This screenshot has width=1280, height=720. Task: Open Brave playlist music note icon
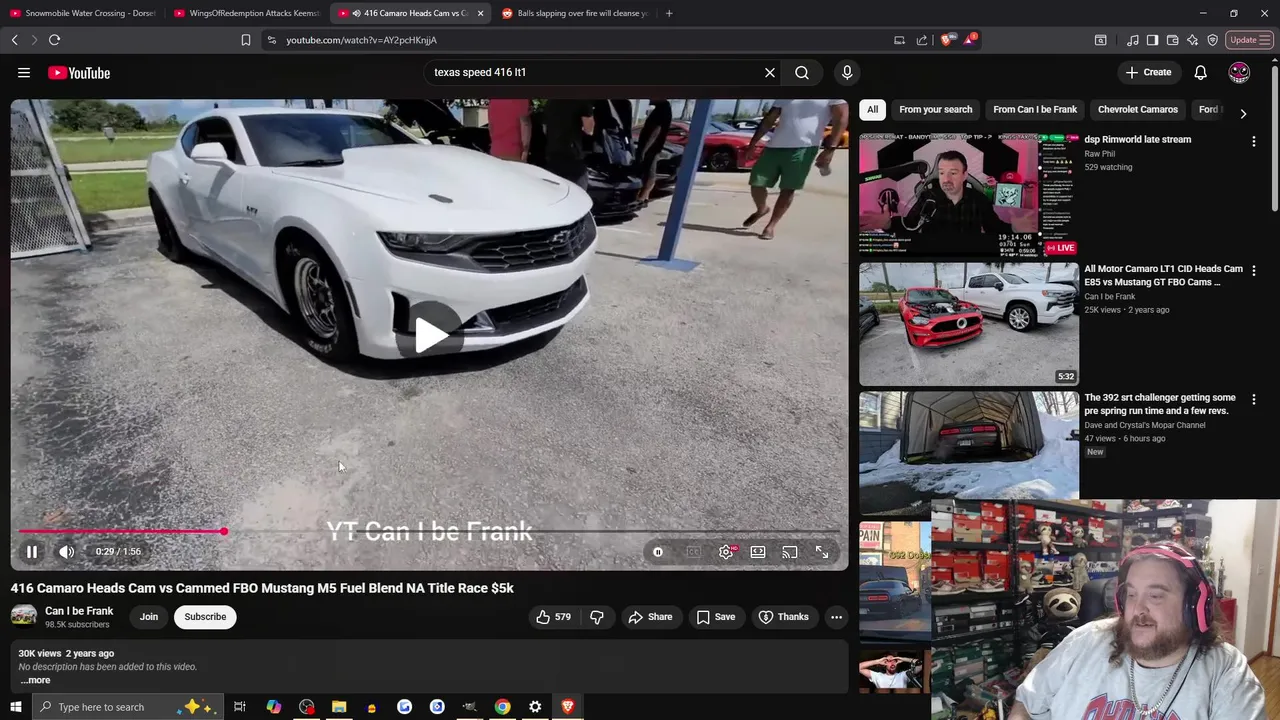pos(1132,40)
